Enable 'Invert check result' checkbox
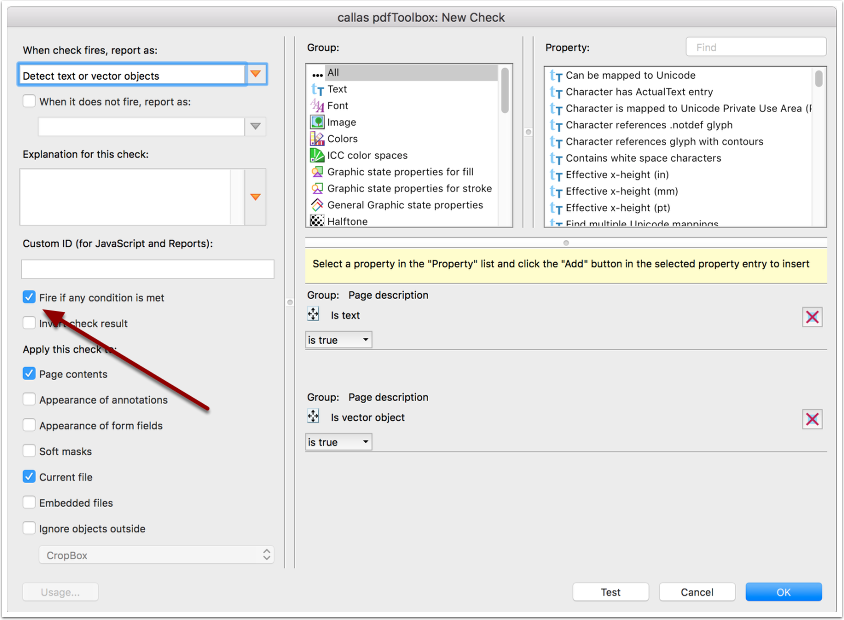The height and width of the screenshot is (620, 844). [x=29, y=323]
